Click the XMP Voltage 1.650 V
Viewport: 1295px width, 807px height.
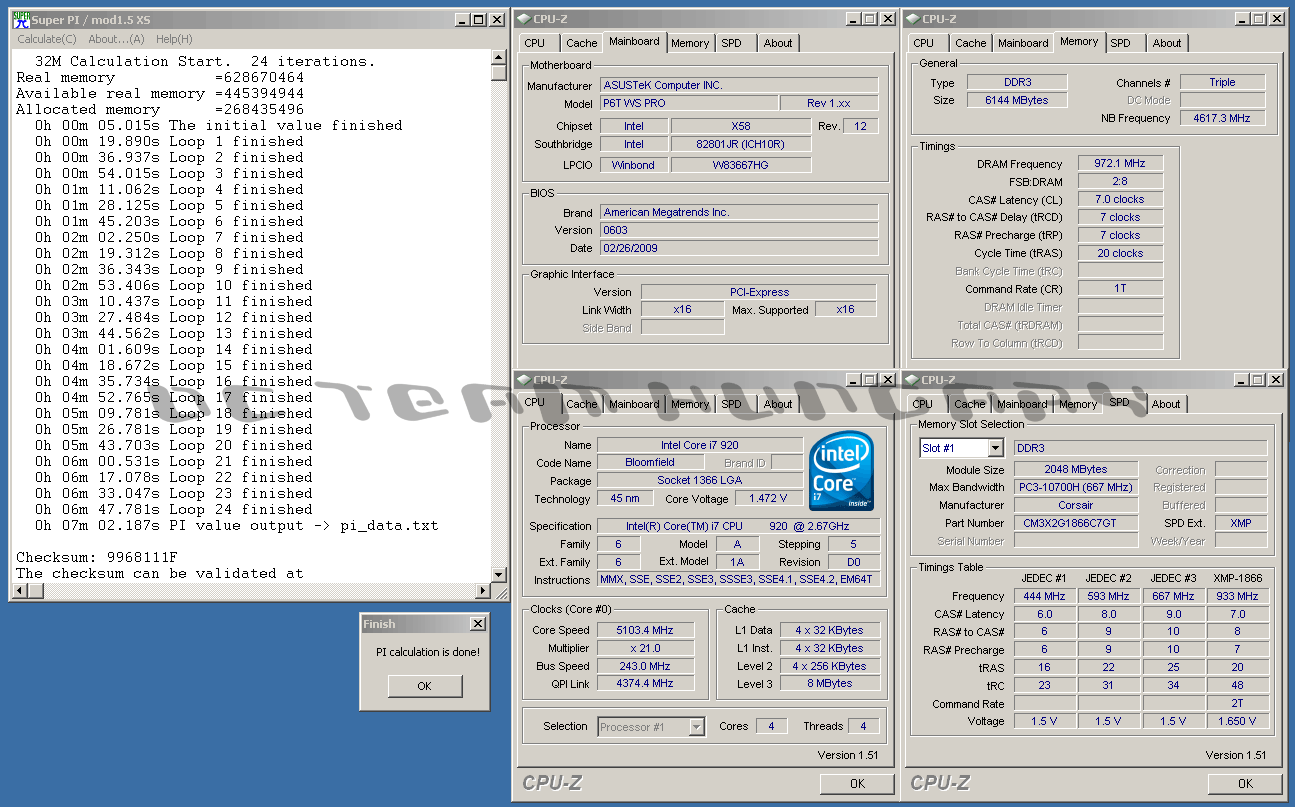[1238, 721]
